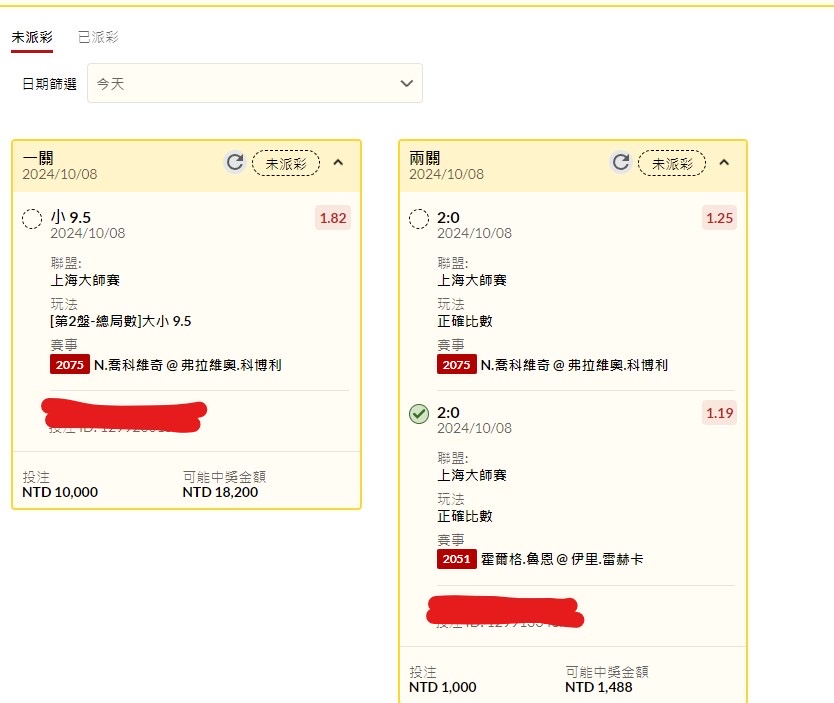This screenshot has width=834, height=703.
Task: Click the 1.25 odds badge
Action: pyautogui.click(x=719, y=218)
